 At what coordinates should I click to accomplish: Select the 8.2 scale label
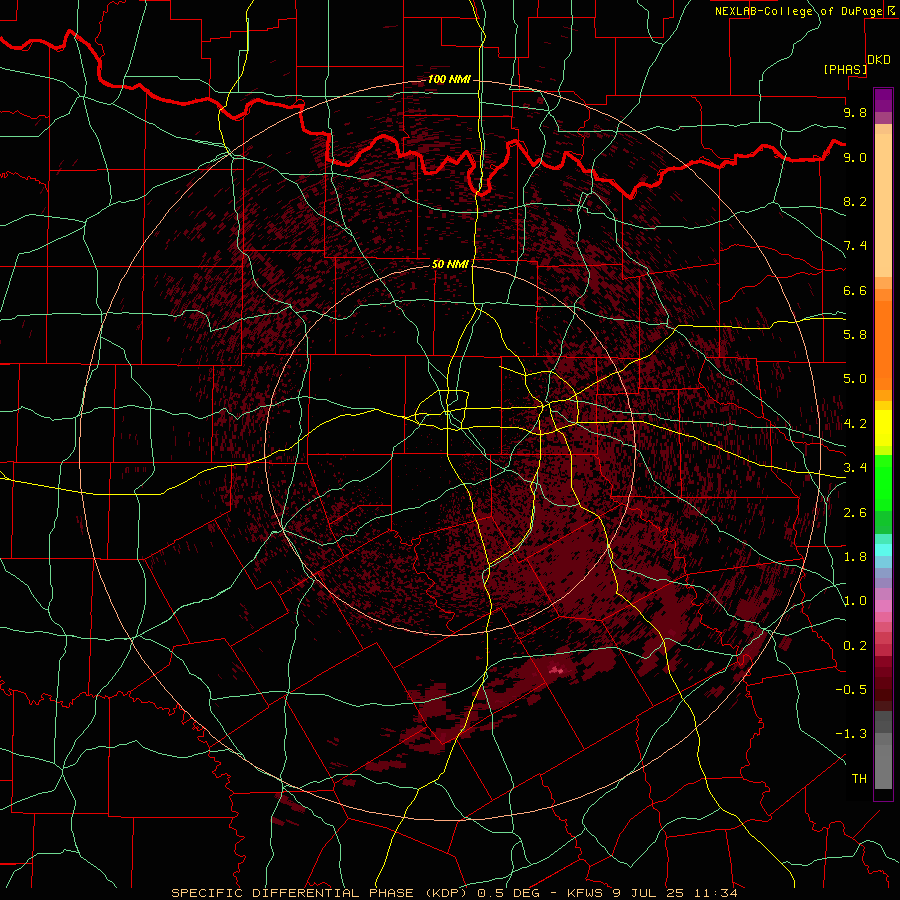point(855,201)
